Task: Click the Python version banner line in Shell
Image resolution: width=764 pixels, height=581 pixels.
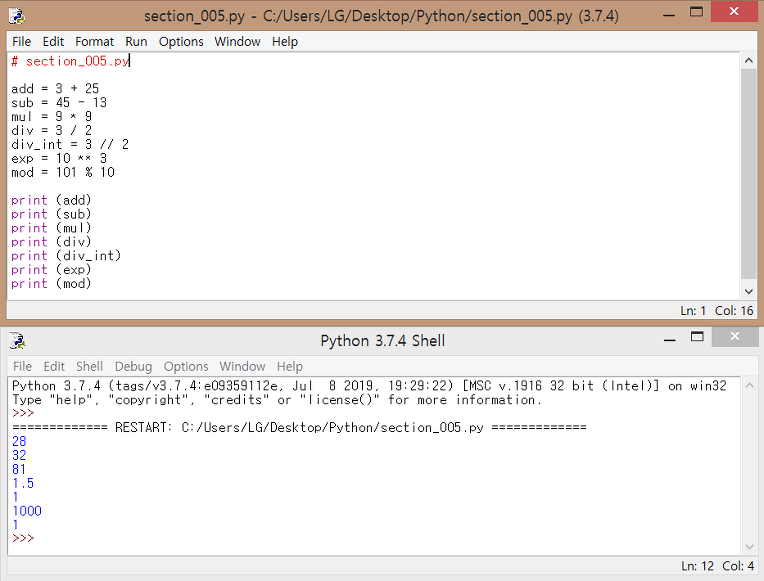Action: coord(369,386)
